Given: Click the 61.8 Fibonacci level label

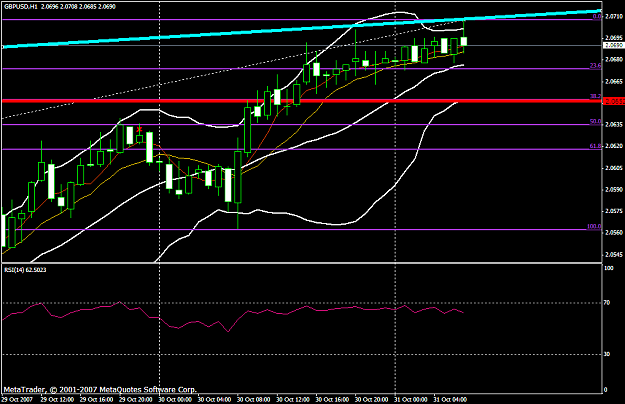Looking at the screenshot, I should click(x=596, y=146).
